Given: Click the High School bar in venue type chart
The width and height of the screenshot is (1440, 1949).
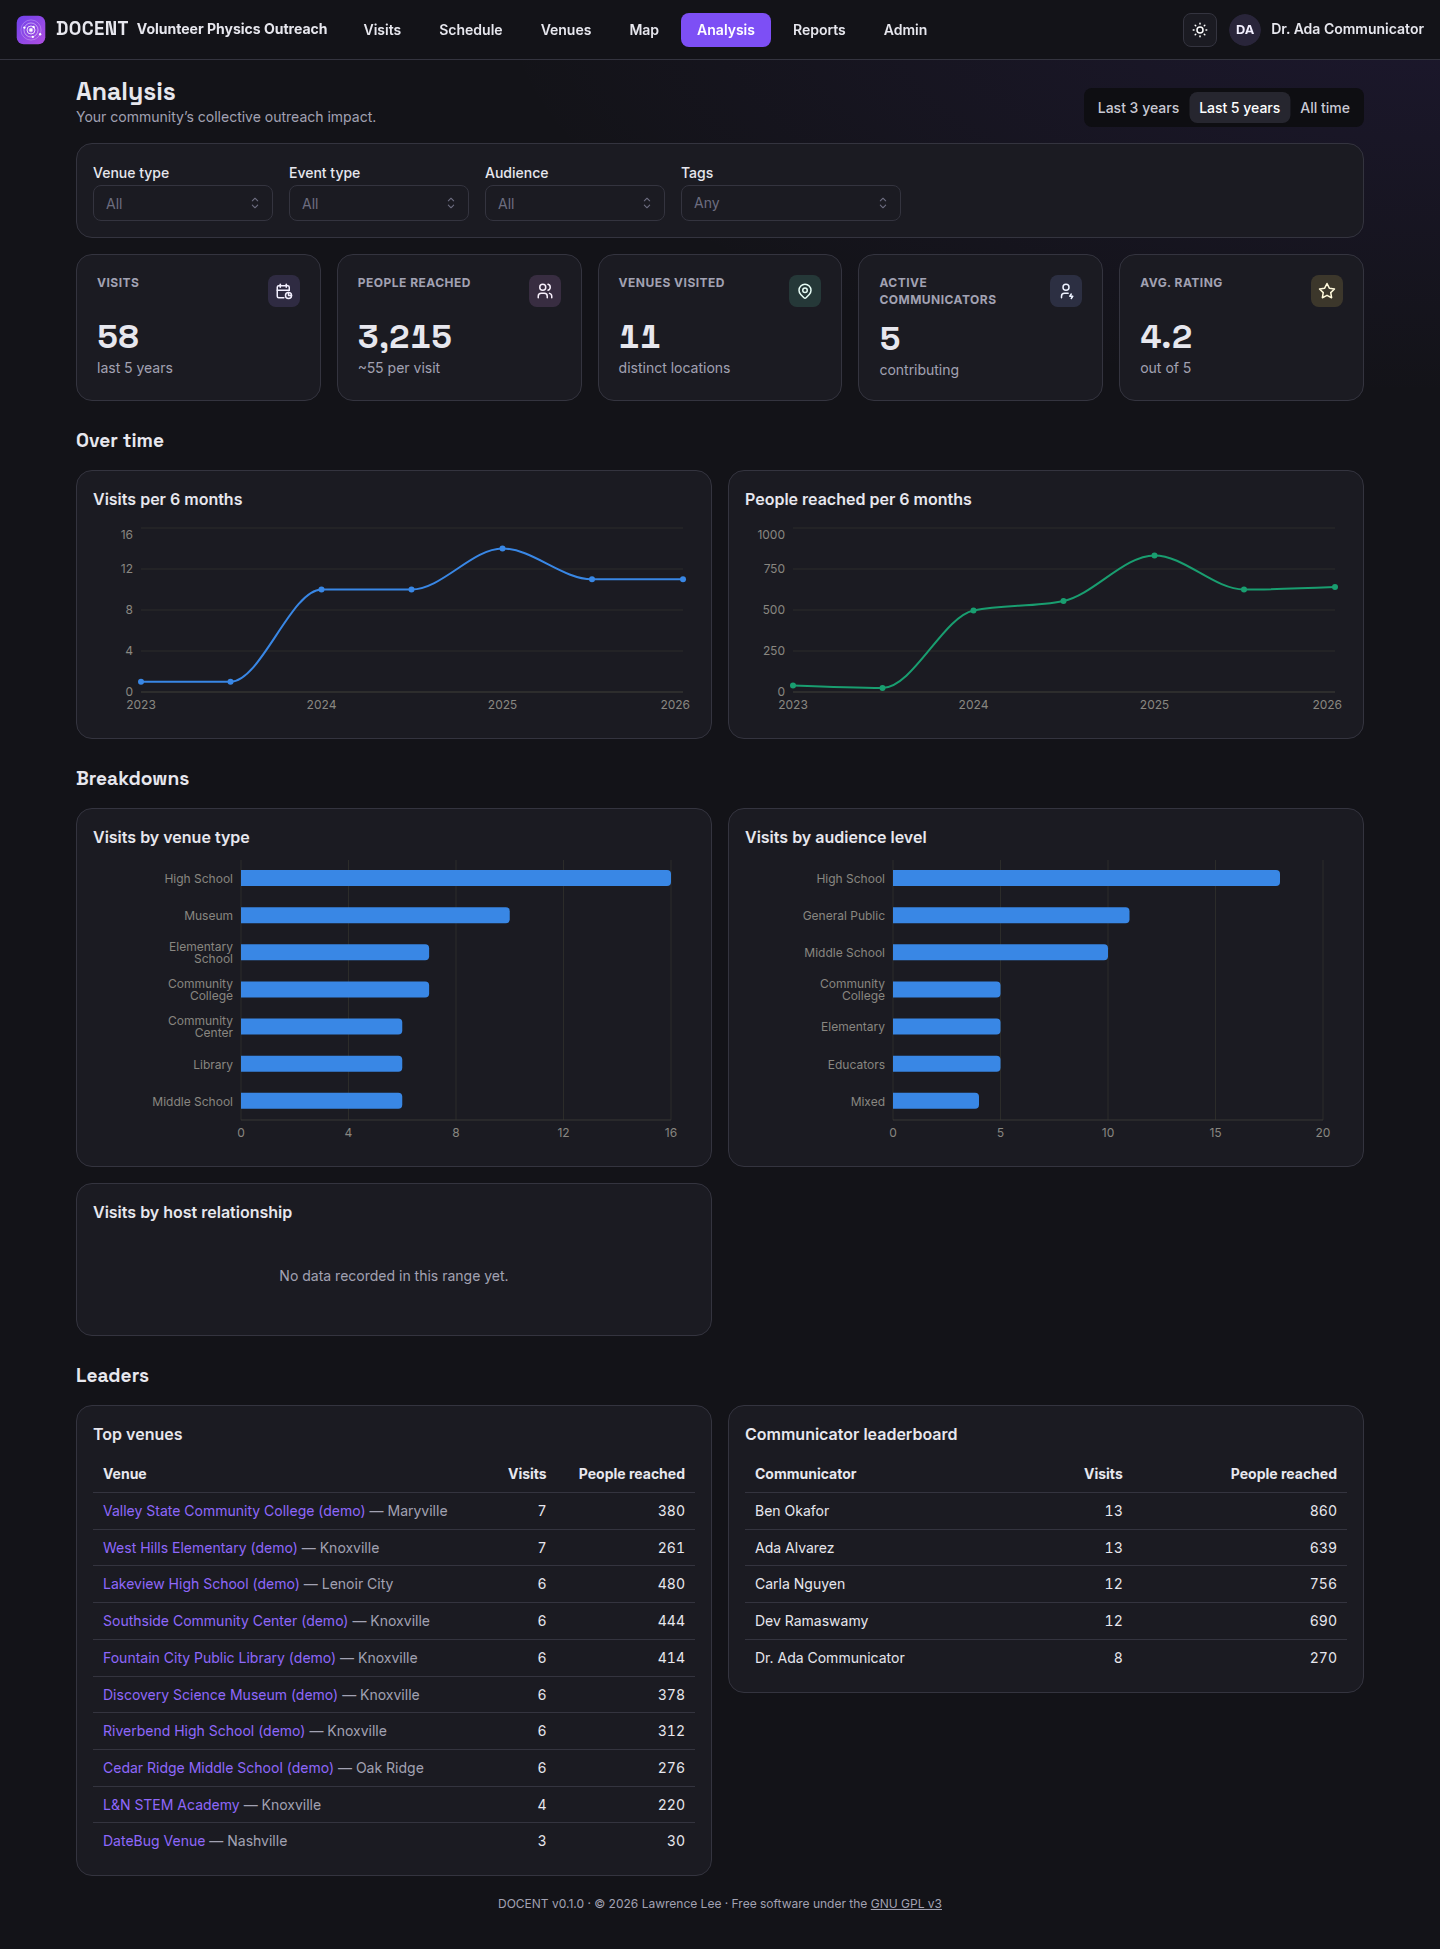Looking at the screenshot, I should 456,878.
